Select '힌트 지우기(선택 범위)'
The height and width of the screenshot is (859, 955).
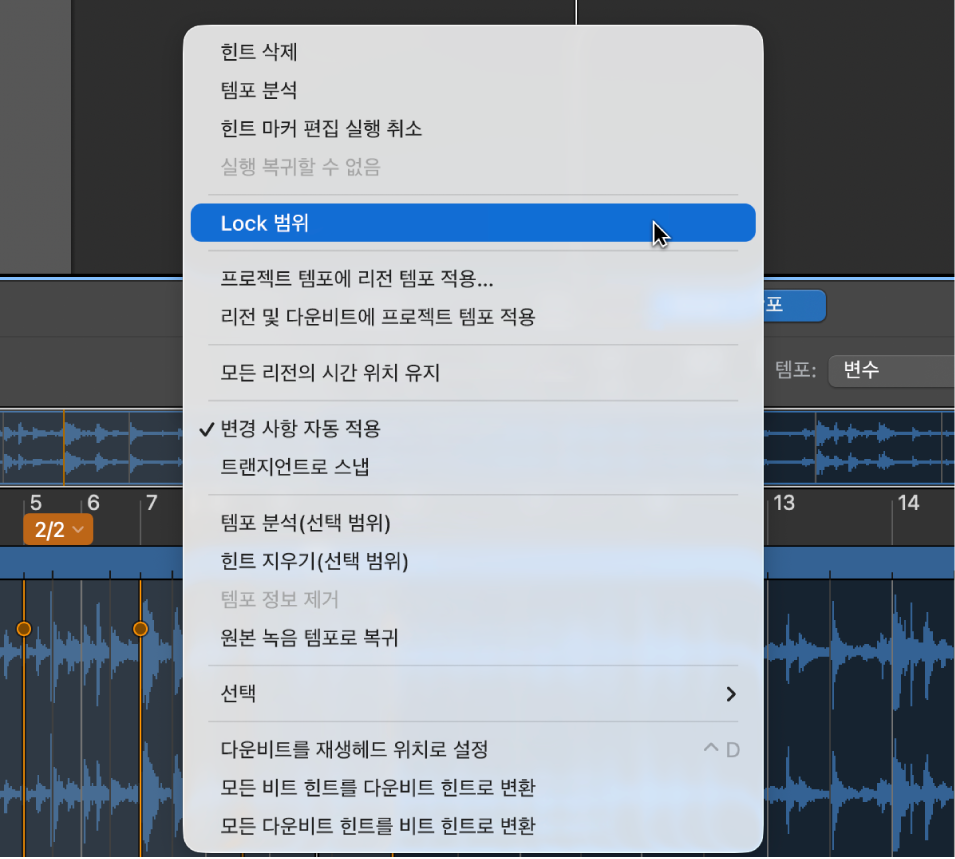coord(473,561)
